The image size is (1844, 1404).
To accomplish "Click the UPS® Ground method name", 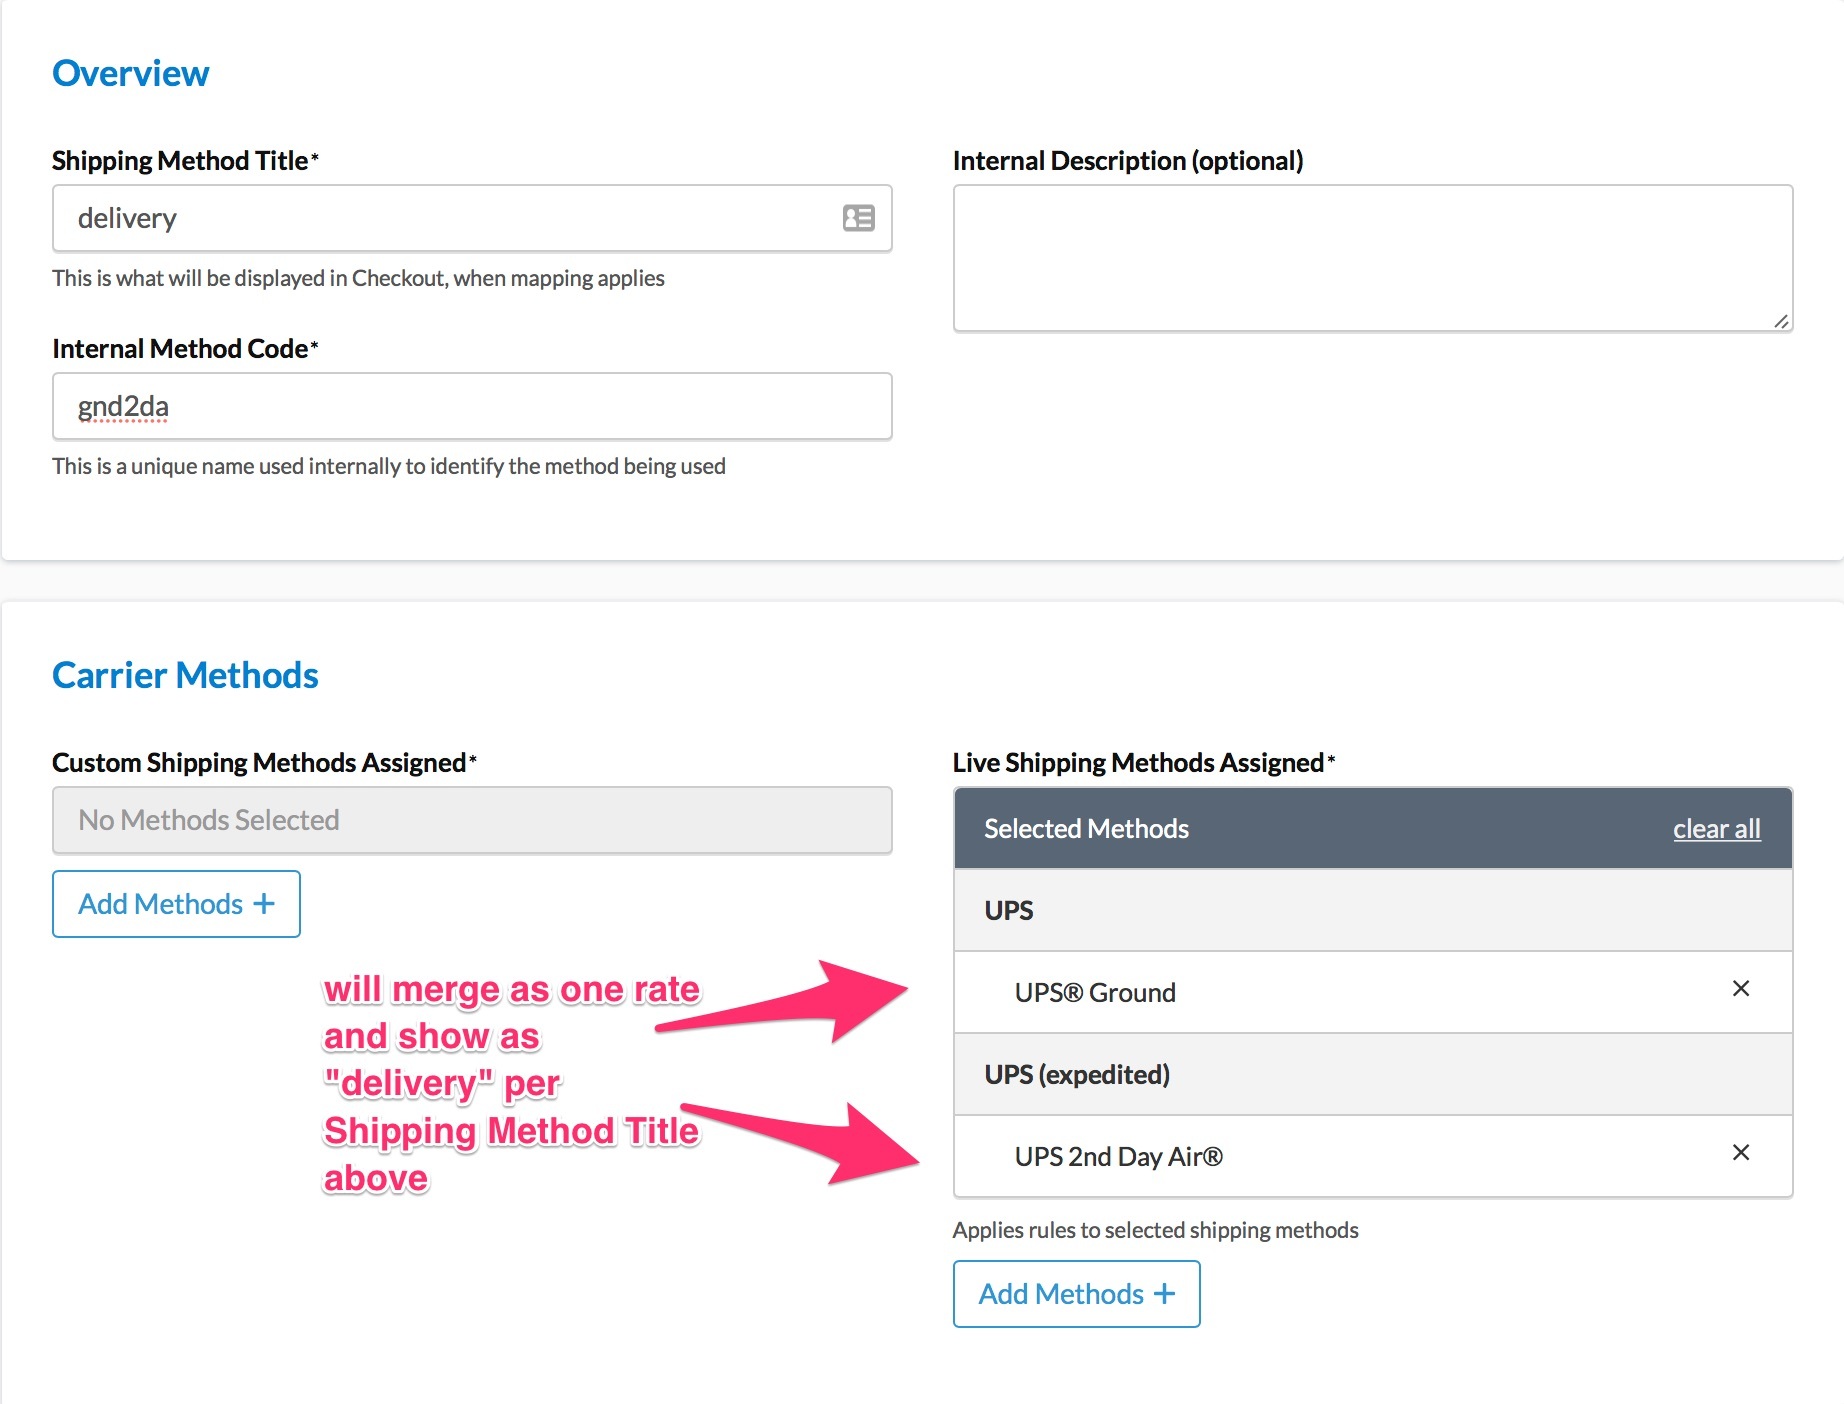I will pos(1095,993).
